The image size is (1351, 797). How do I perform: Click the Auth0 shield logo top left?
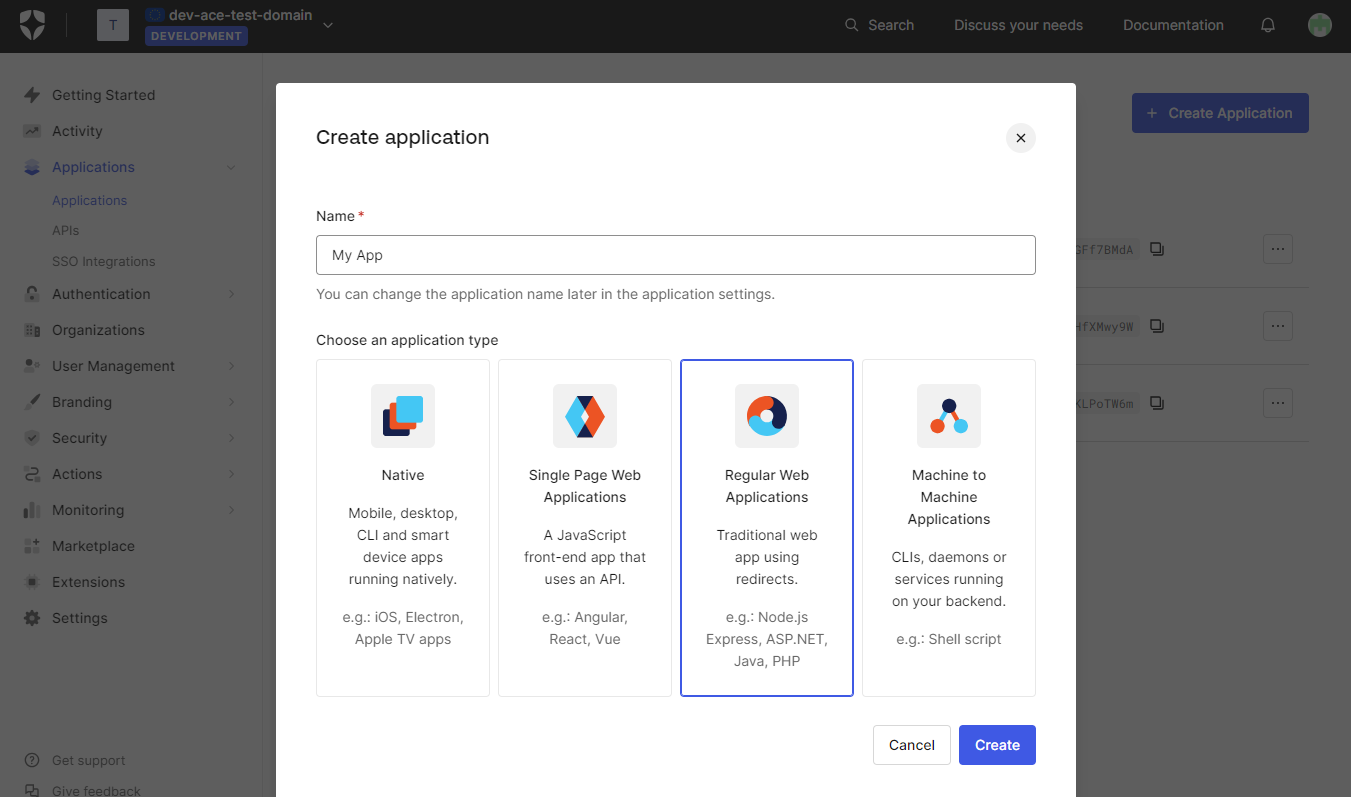pos(30,25)
